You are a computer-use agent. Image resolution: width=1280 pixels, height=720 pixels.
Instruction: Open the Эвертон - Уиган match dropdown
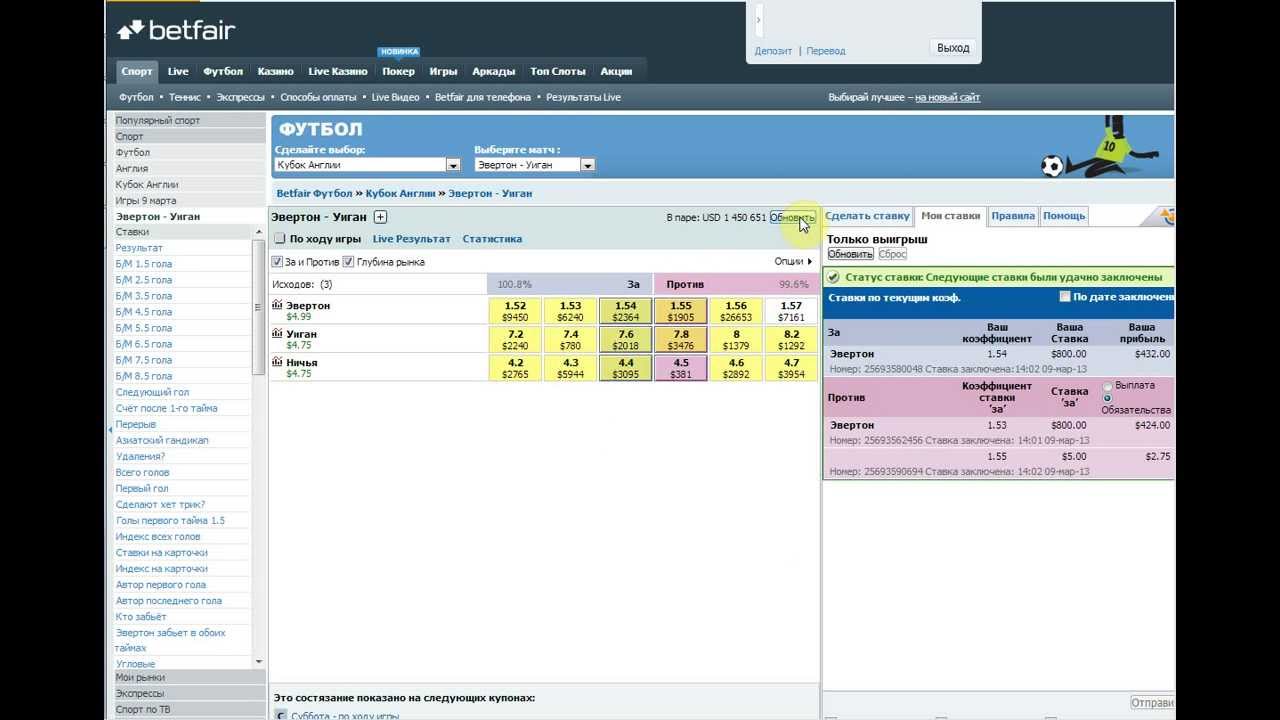click(x=587, y=165)
